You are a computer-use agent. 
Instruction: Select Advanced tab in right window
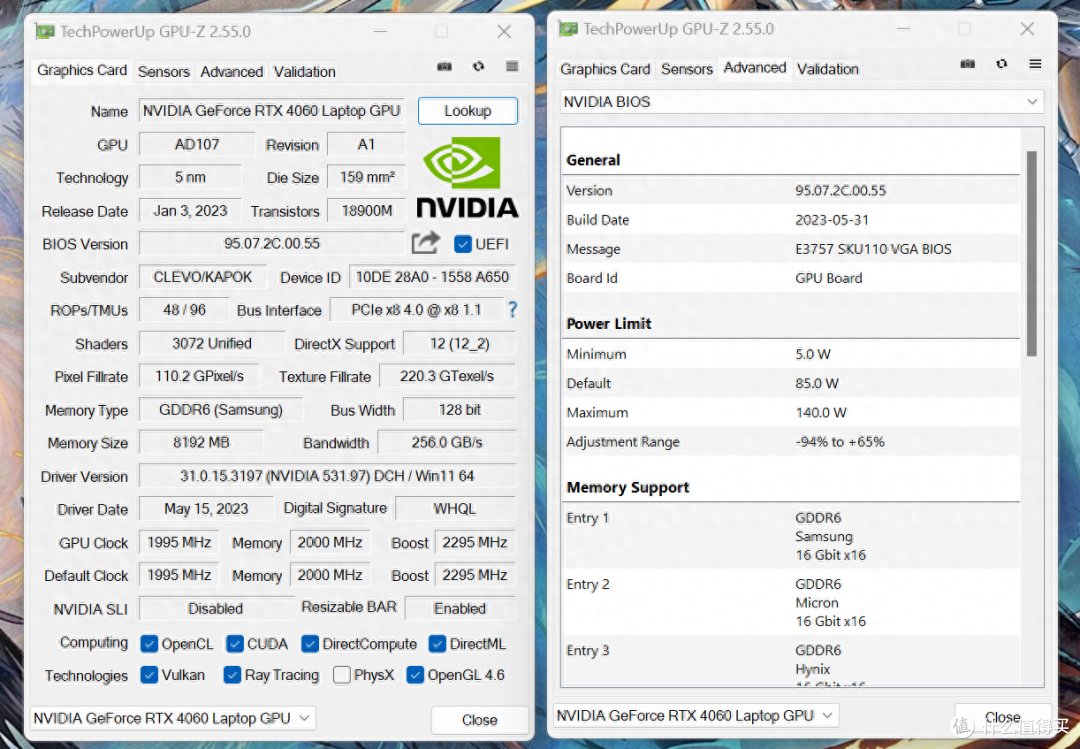pos(755,68)
